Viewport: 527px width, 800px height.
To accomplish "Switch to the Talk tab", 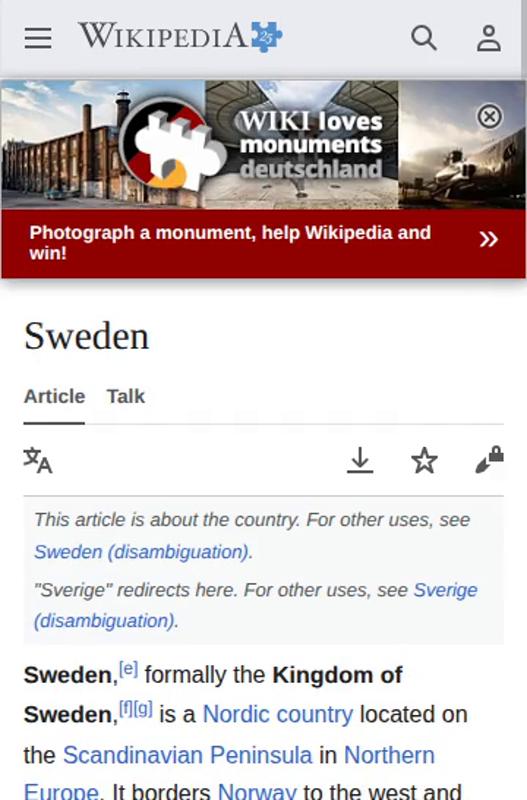I will click(126, 396).
